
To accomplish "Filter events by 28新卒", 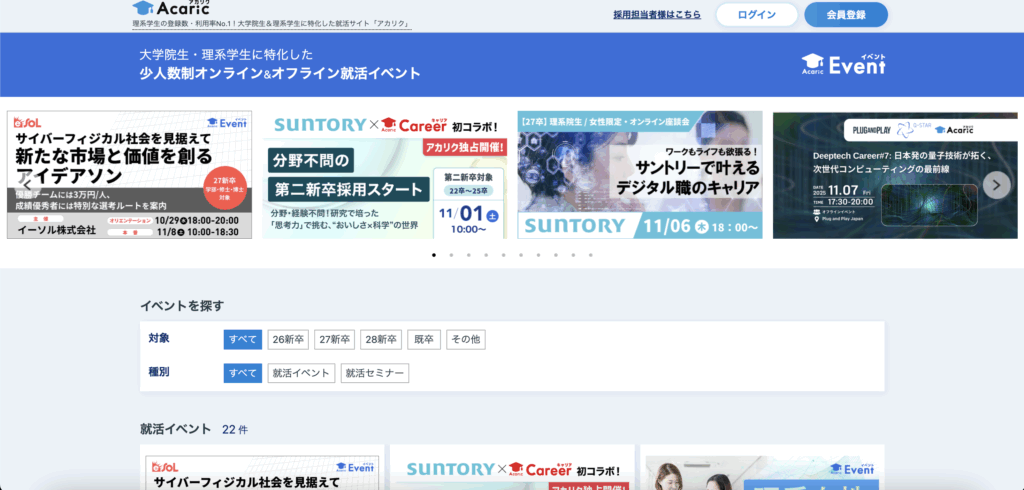I will point(381,340).
